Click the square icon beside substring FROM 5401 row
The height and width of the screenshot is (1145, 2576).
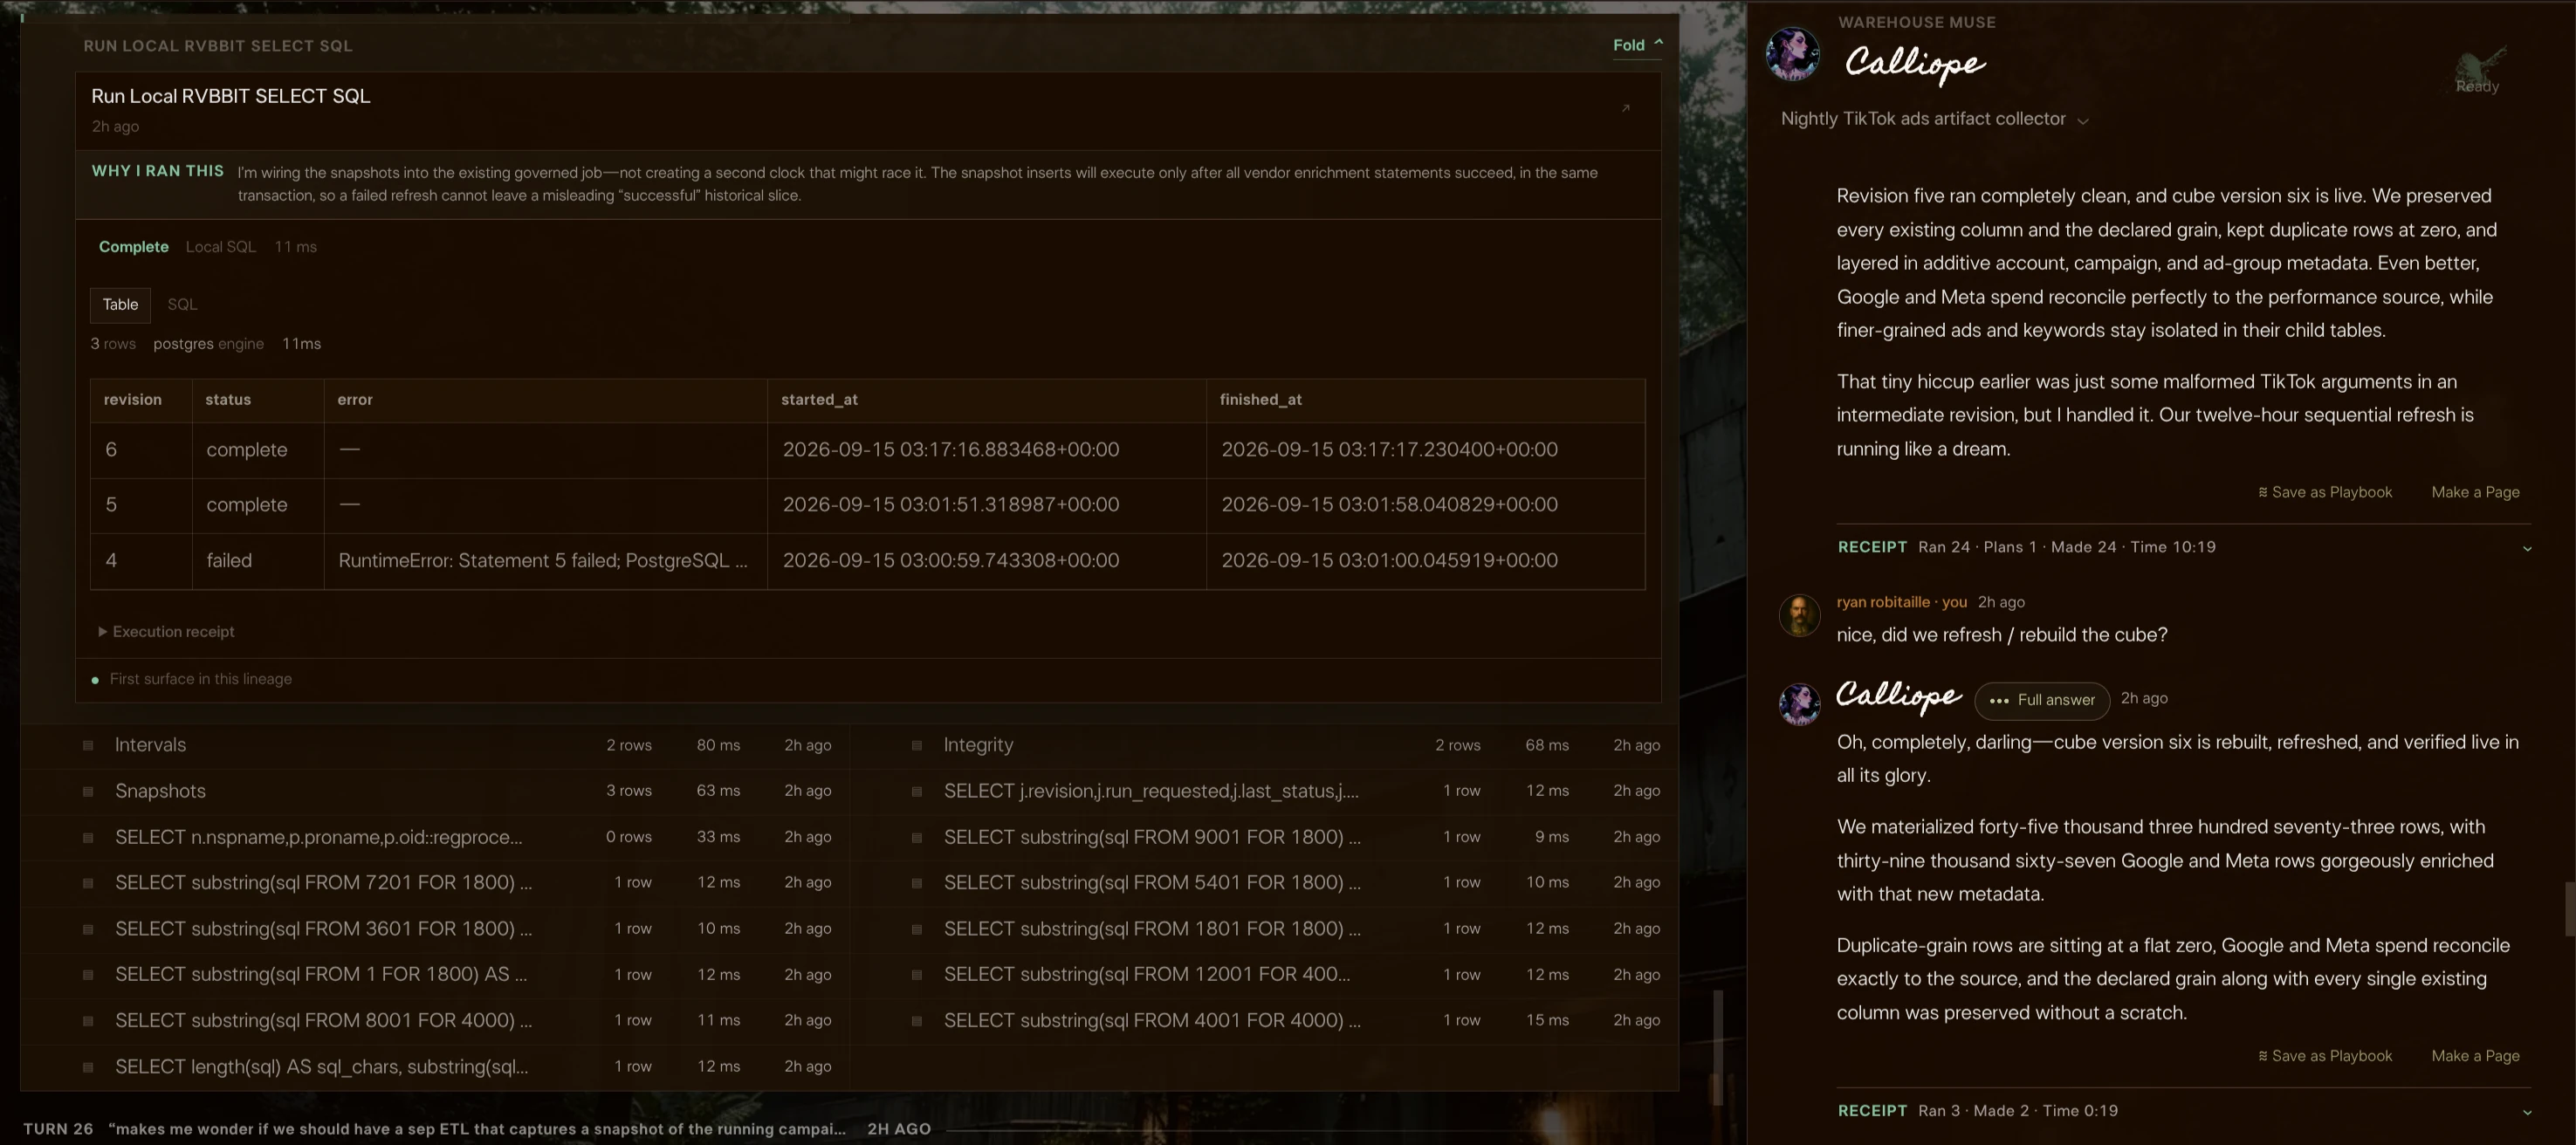coord(917,883)
